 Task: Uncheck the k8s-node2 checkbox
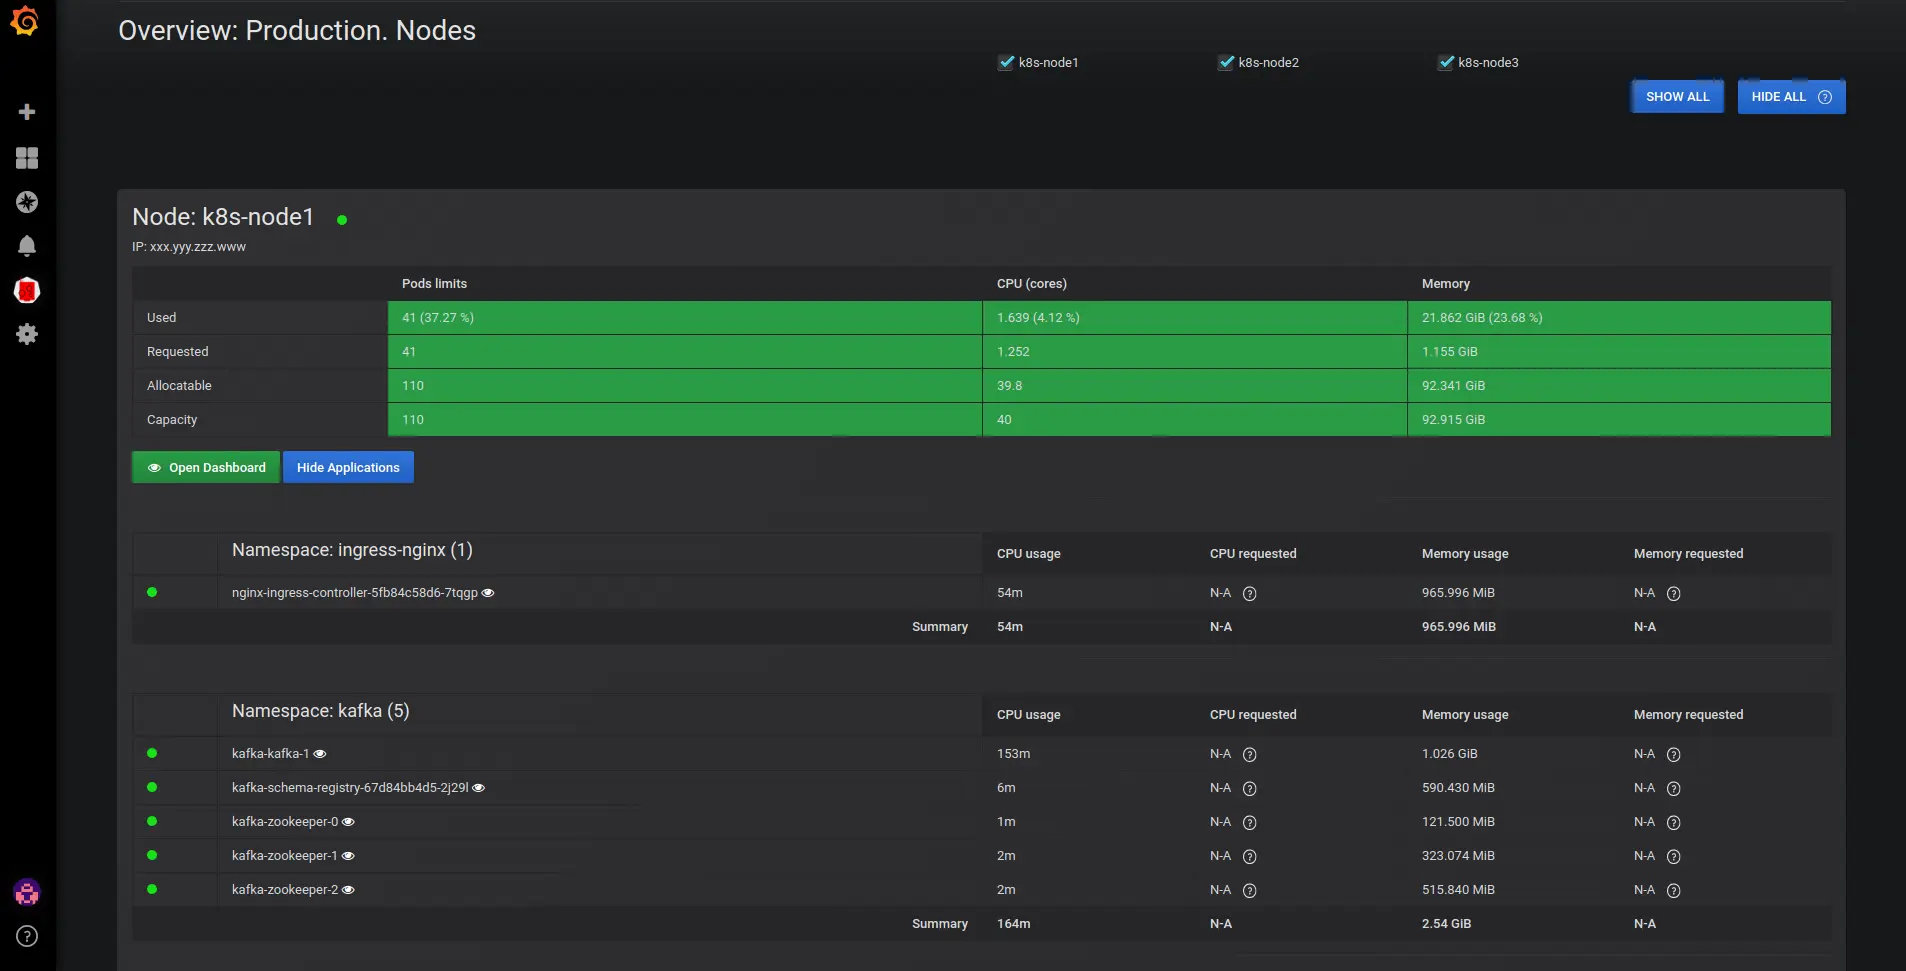(1226, 62)
